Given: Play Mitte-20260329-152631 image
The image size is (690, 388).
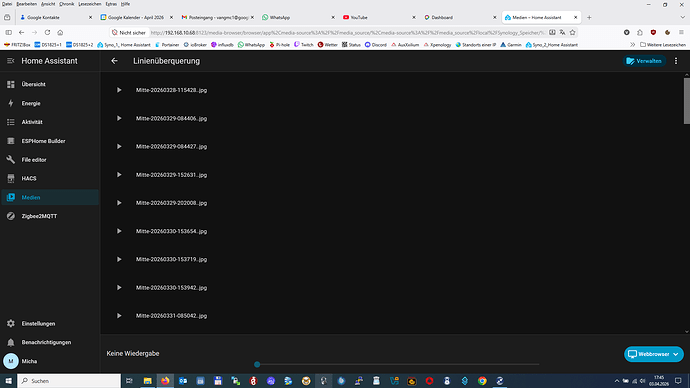Looking at the screenshot, I should tap(119, 175).
